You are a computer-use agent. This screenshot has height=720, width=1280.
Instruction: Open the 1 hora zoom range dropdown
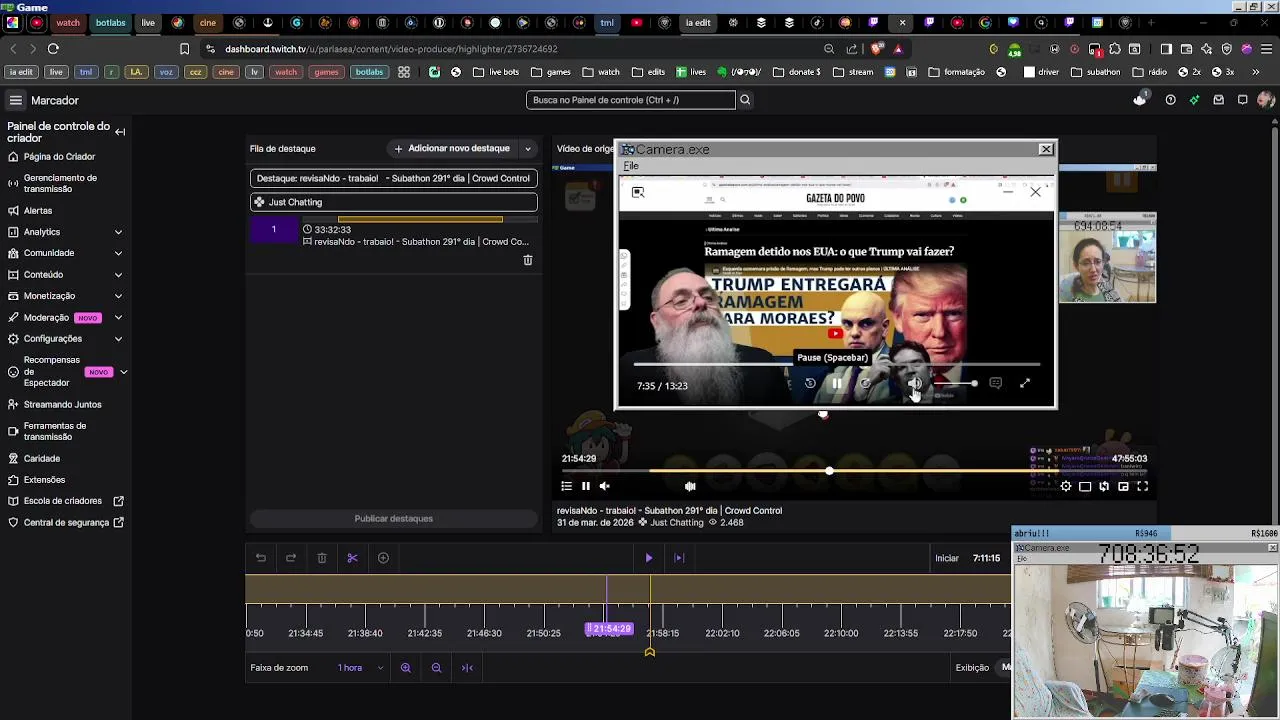[360, 668]
